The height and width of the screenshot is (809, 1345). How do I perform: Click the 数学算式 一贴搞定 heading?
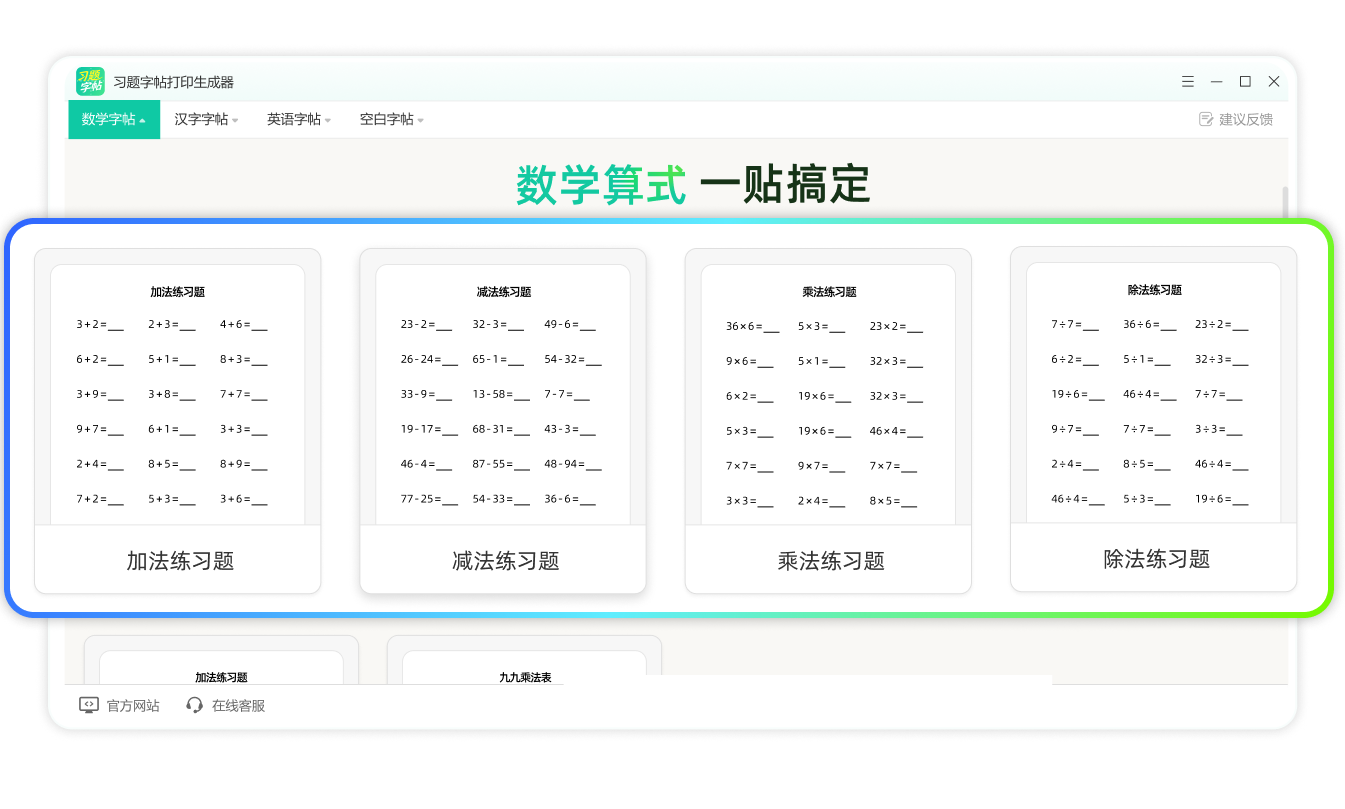(693, 185)
